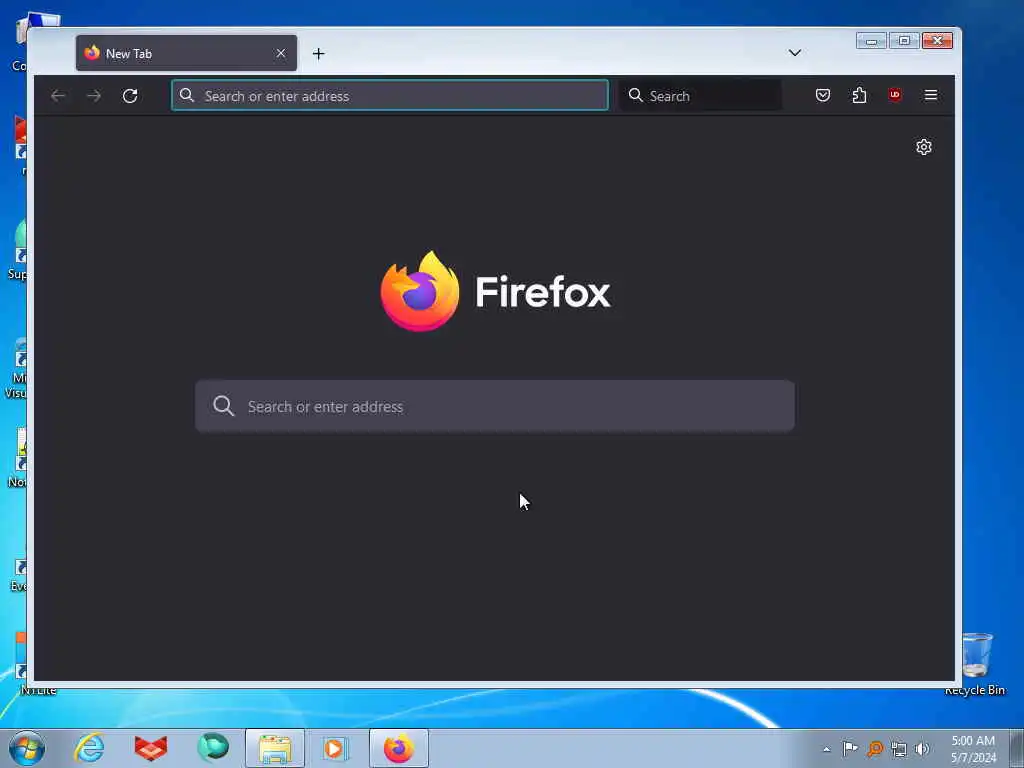This screenshot has width=1024, height=768.
Task: Expand the List all tabs chevron
Action: pyautogui.click(x=795, y=53)
